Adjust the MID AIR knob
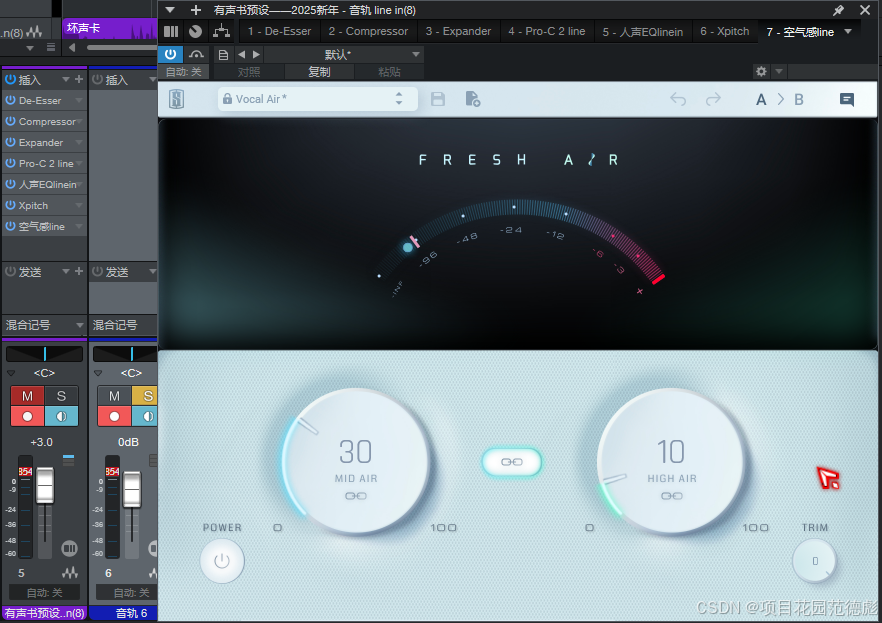 tap(356, 461)
